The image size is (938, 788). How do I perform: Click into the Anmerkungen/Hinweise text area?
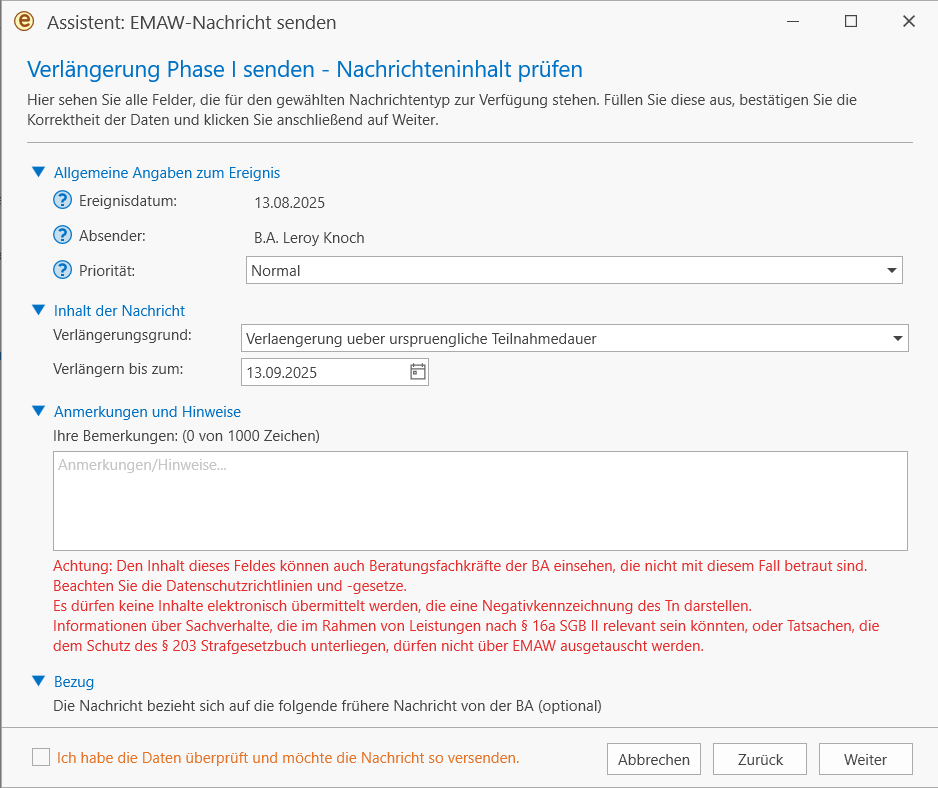tap(480, 500)
